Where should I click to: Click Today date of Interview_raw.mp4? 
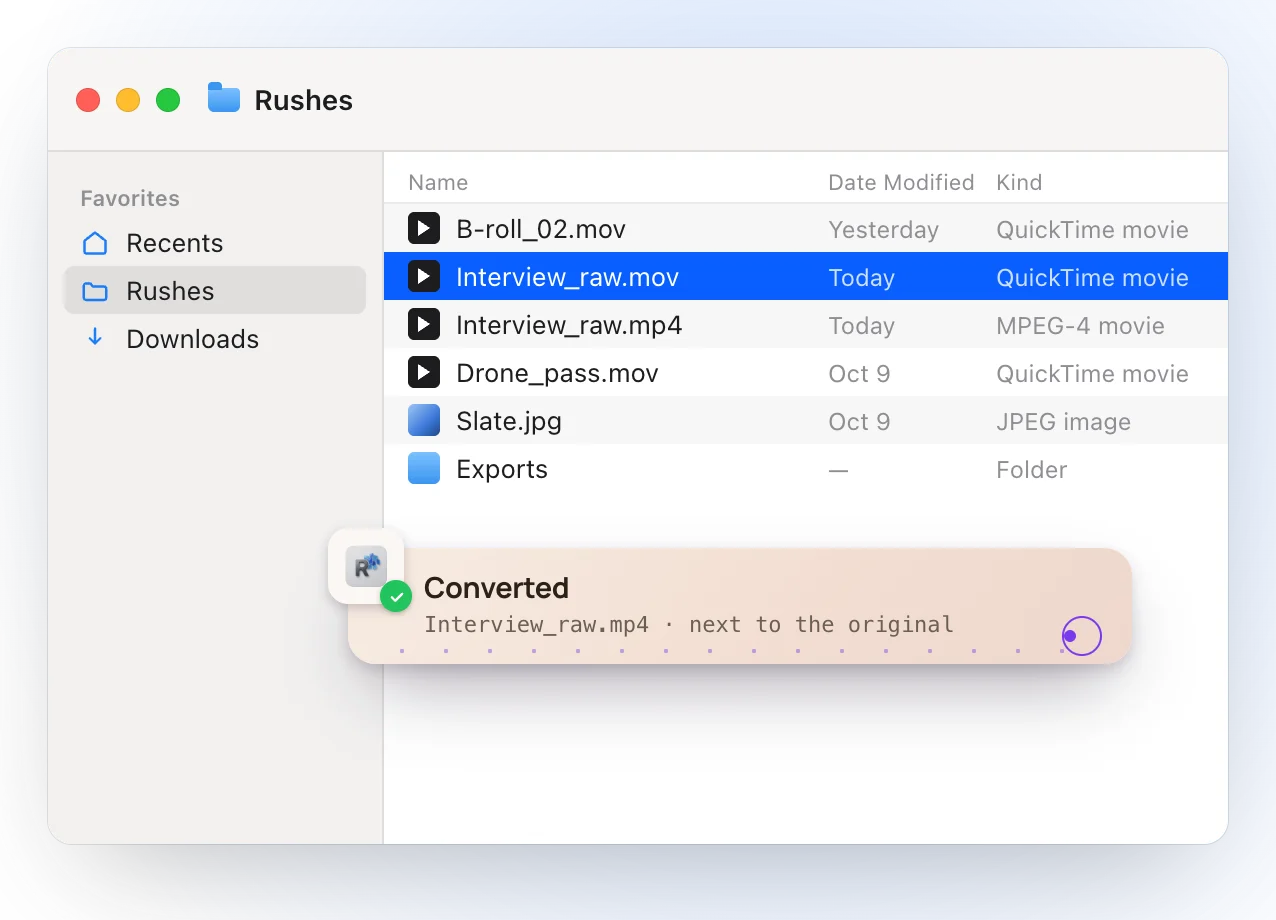[x=861, y=325]
